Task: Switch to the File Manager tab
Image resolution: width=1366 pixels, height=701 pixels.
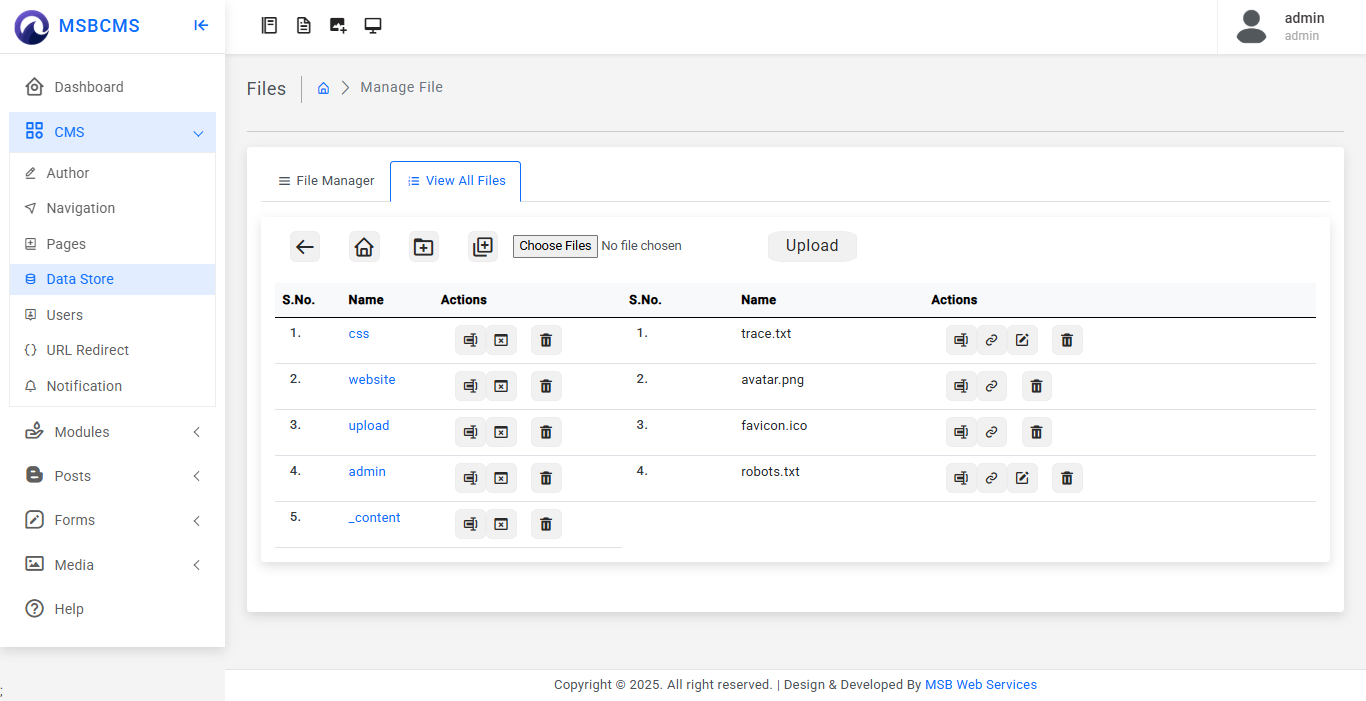Action: [x=326, y=181]
